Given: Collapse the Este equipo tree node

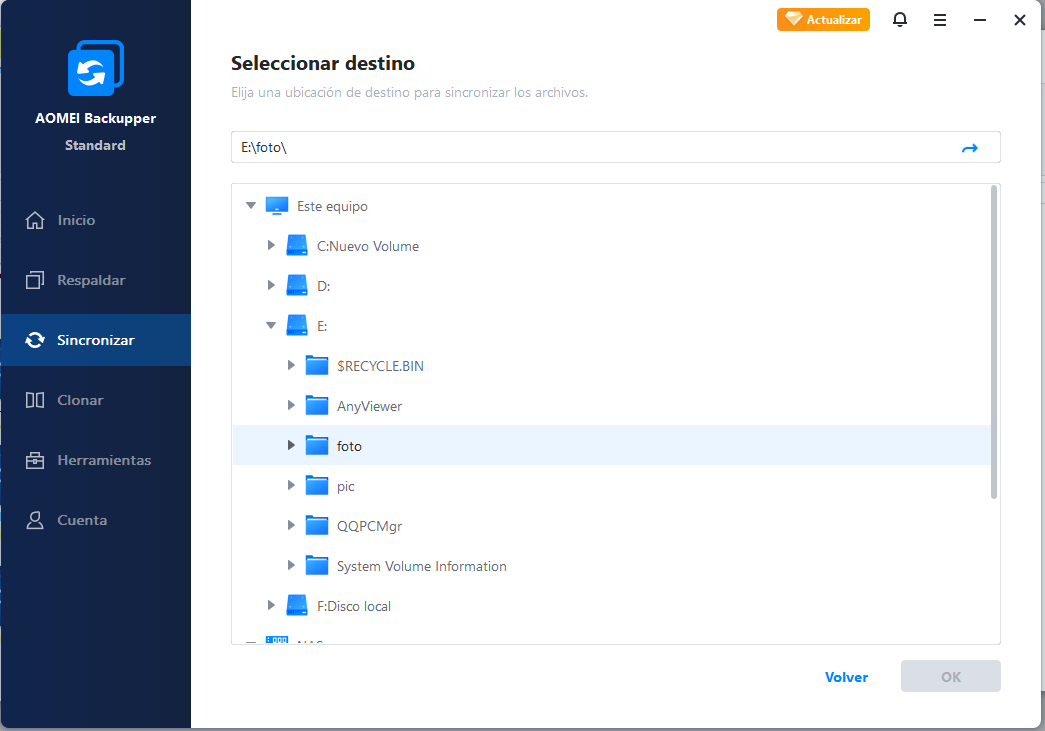Looking at the screenshot, I should [250, 206].
